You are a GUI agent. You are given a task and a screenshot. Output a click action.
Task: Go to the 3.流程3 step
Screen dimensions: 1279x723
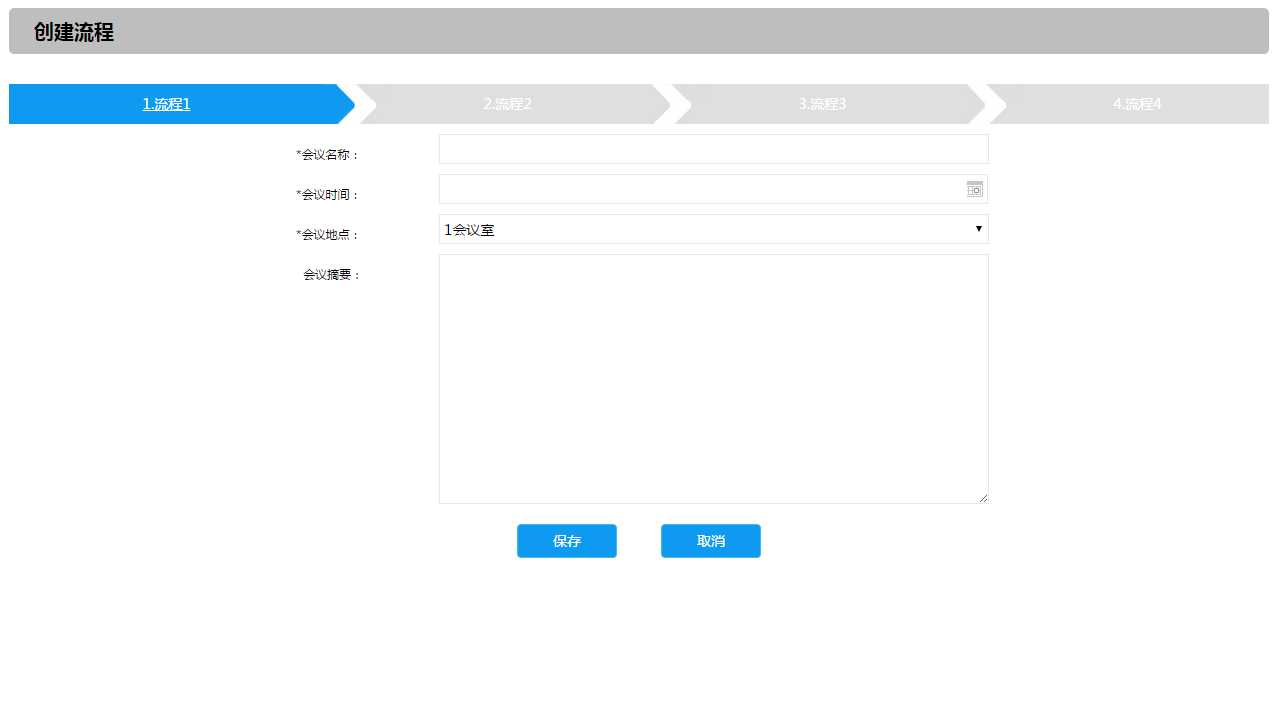(x=822, y=104)
